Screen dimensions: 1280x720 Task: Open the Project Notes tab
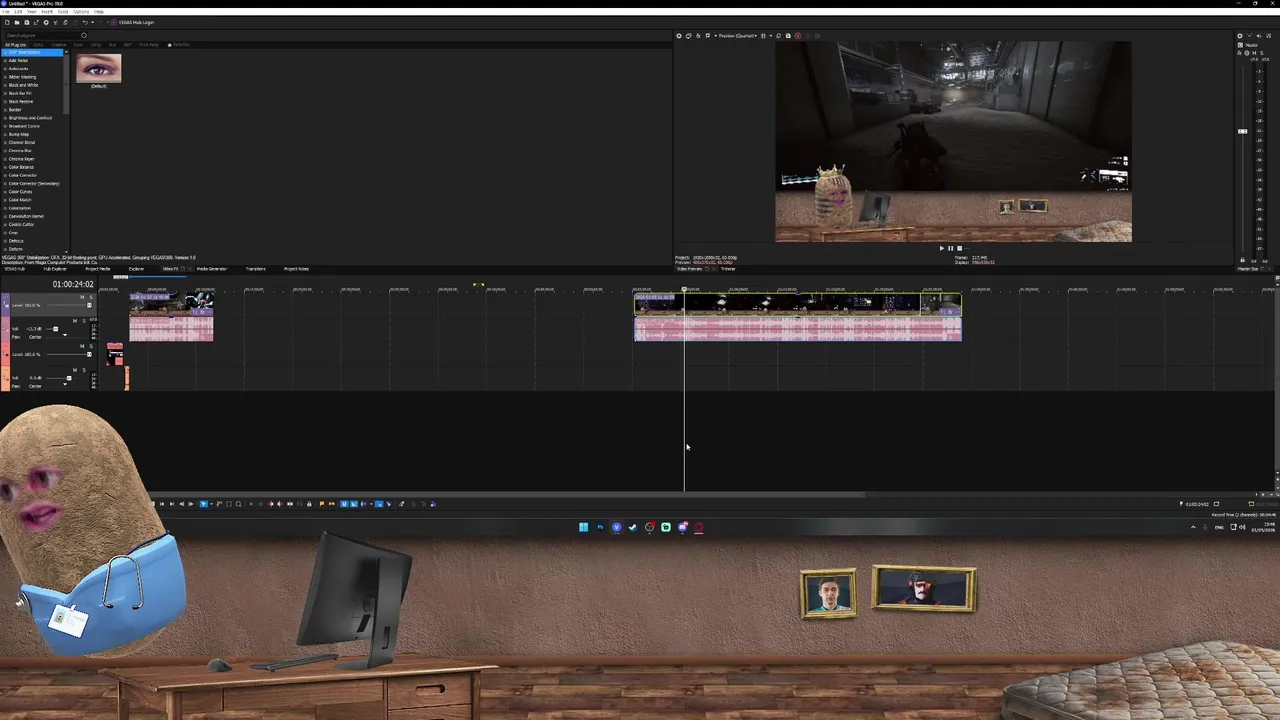[296, 268]
